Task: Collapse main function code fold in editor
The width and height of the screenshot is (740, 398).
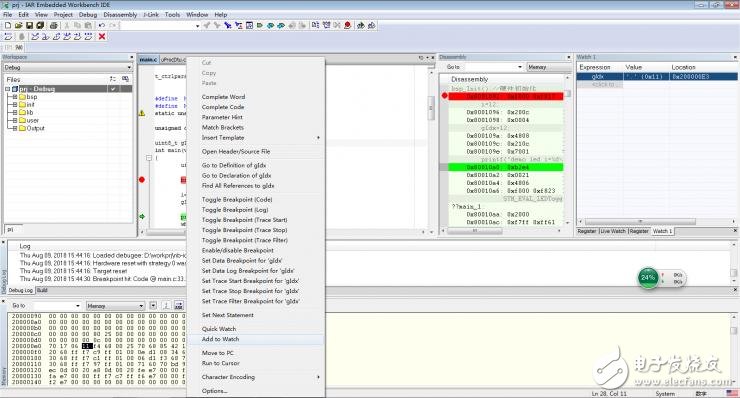Action: click(149, 158)
